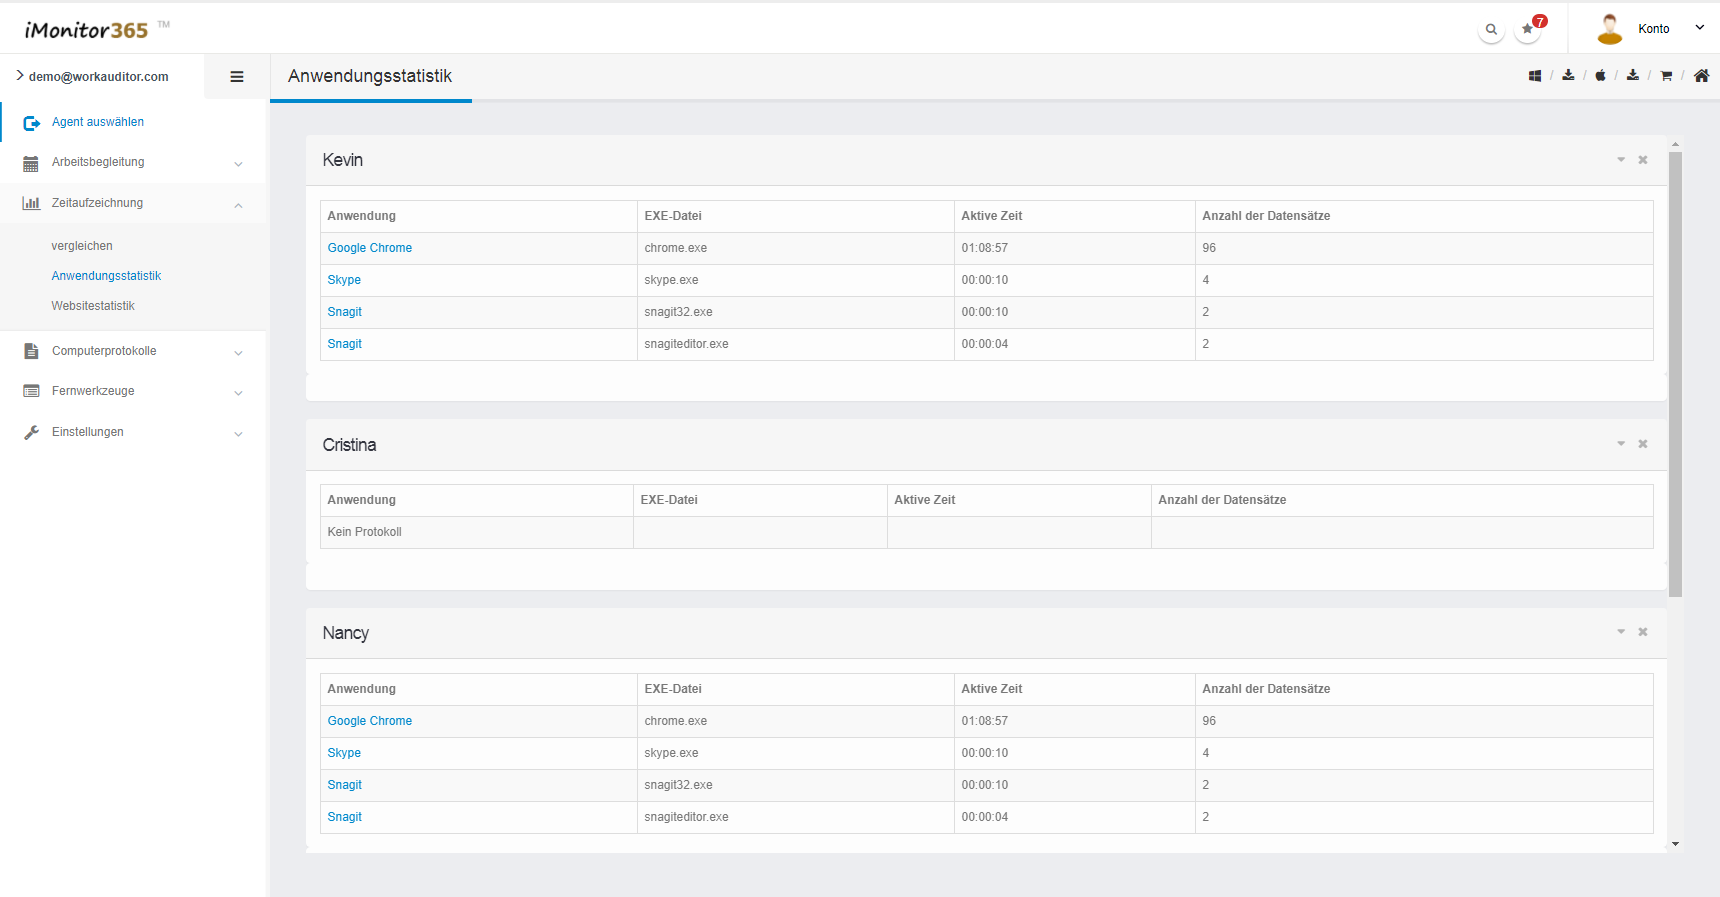Image resolution: width=1720 pixels, height=897 pixels.
Task: Close the Nancy panel
Action: click(1643, 632)
